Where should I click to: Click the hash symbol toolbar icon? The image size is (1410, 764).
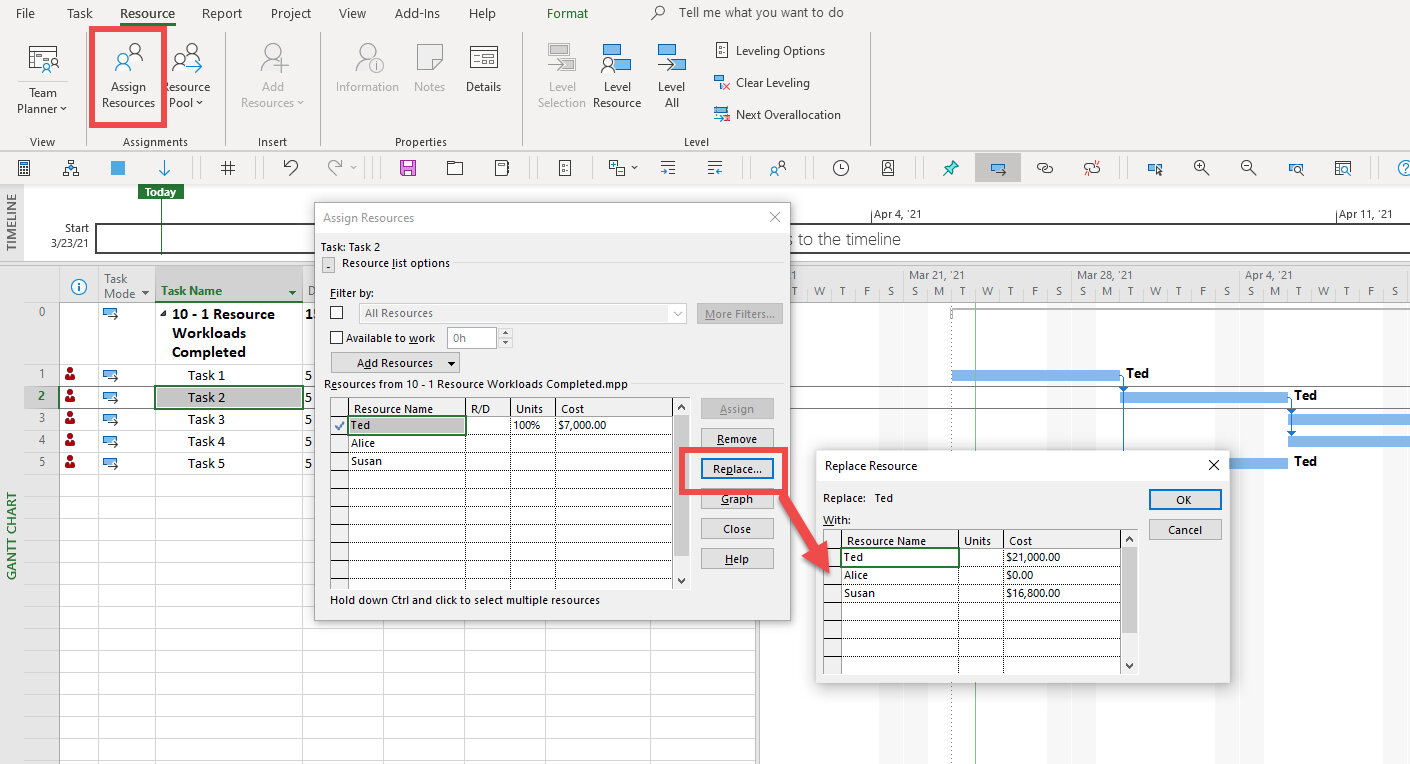pyautogui.click(x=228, y=168)
